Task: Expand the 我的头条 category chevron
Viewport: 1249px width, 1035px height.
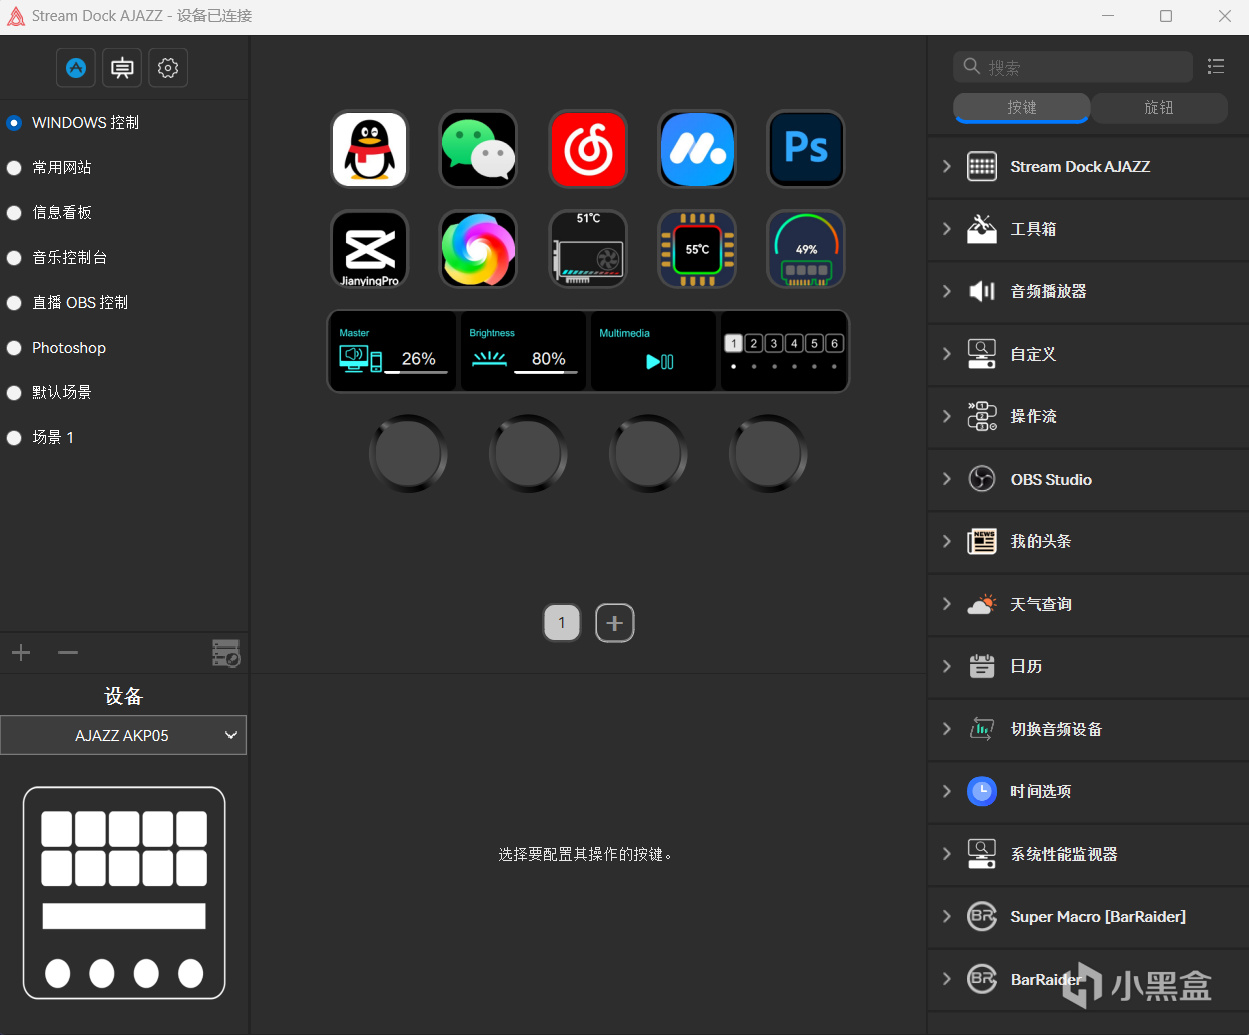Action: coord(947,541)
